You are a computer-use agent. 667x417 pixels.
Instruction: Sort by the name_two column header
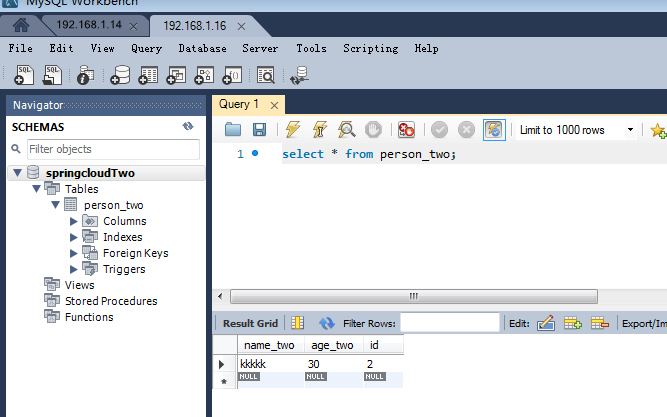271,345
